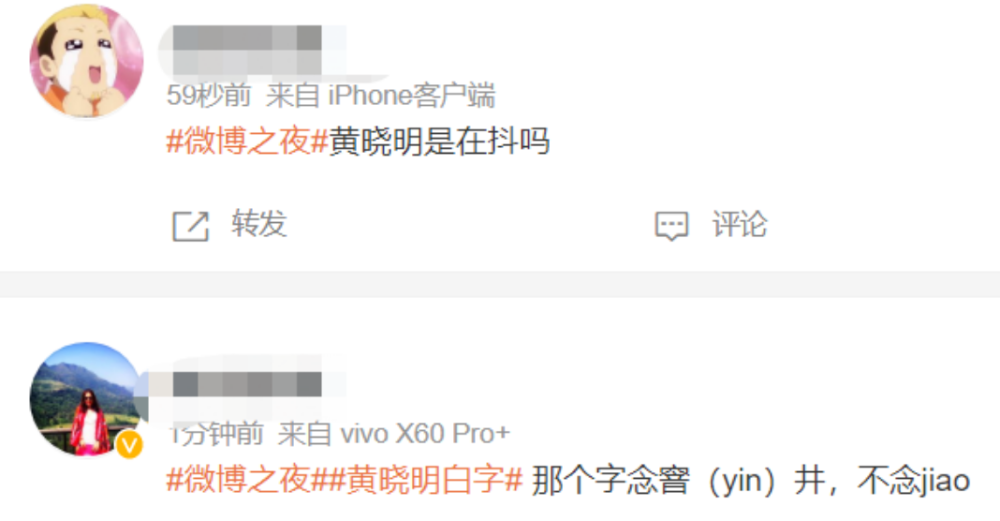Click the iPhone客户端 source link
1000x521 pixels.
[x=411, y=96]
